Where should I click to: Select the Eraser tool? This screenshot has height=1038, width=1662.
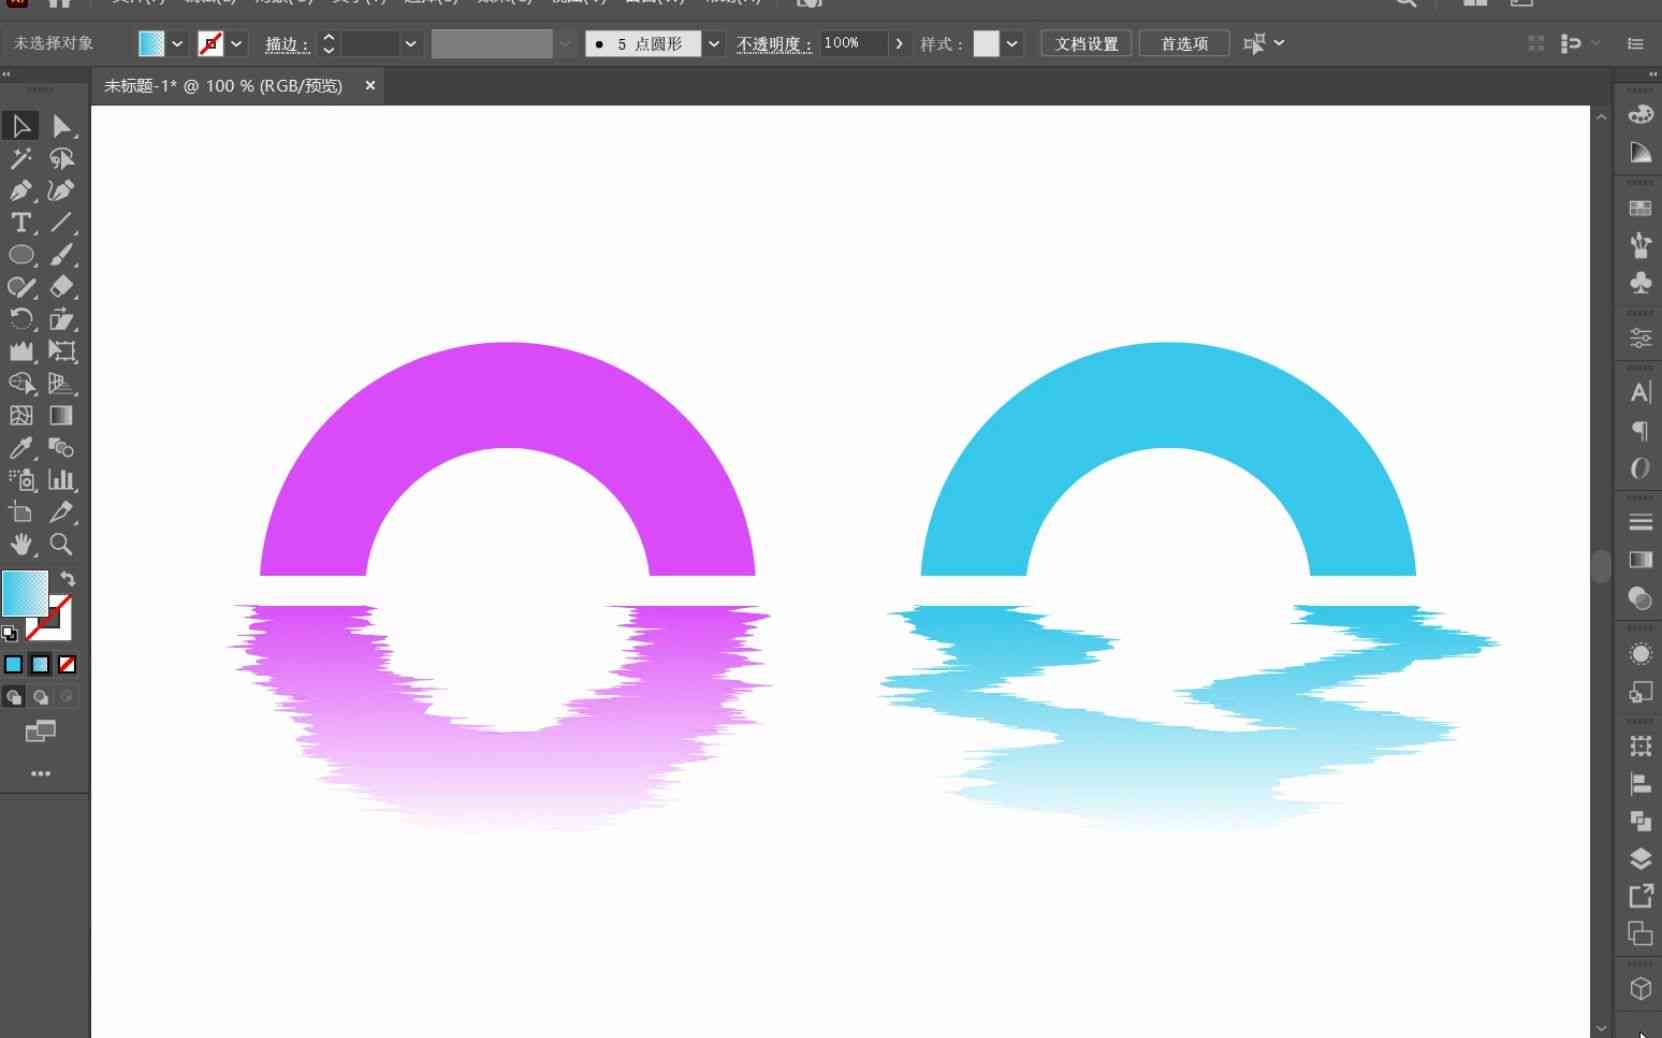coord(62,287)
